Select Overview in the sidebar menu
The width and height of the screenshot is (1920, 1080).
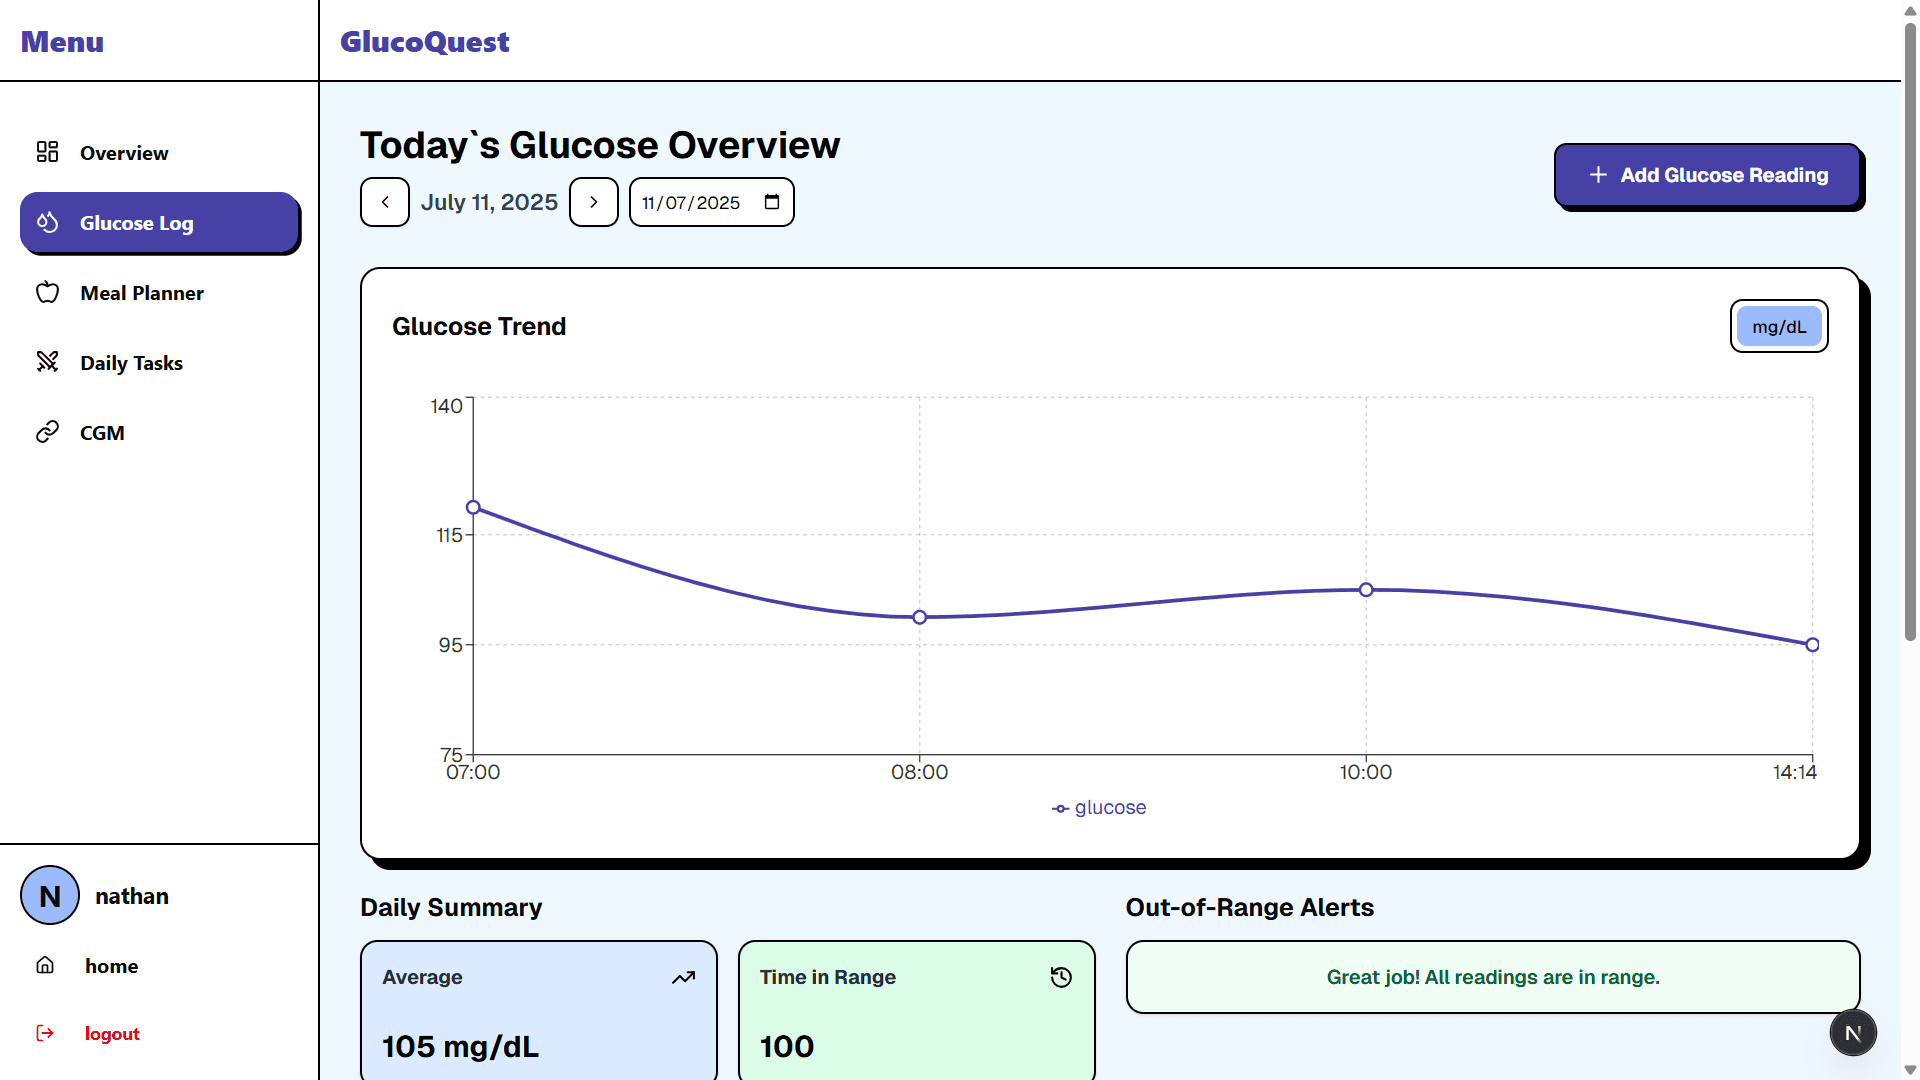[124, 152]
